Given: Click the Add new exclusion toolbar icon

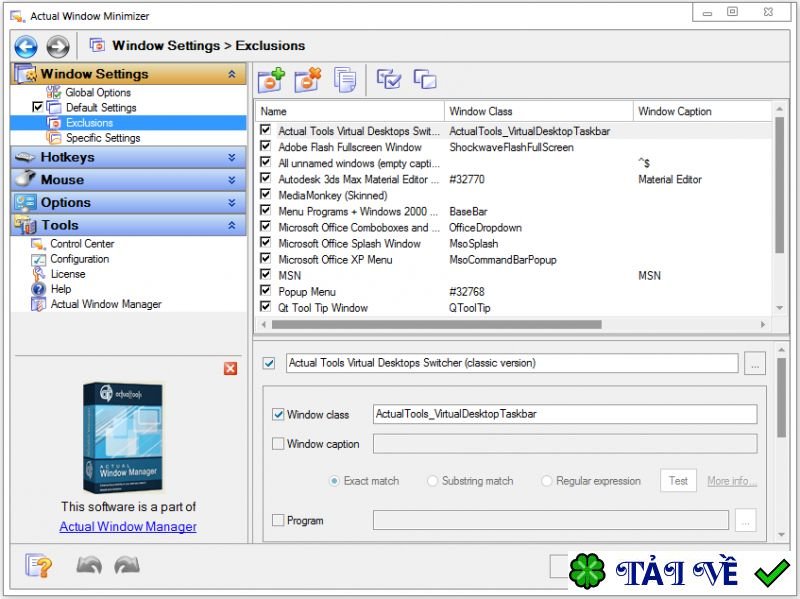Looking at the screenshot, I should (x=271, y=80).
